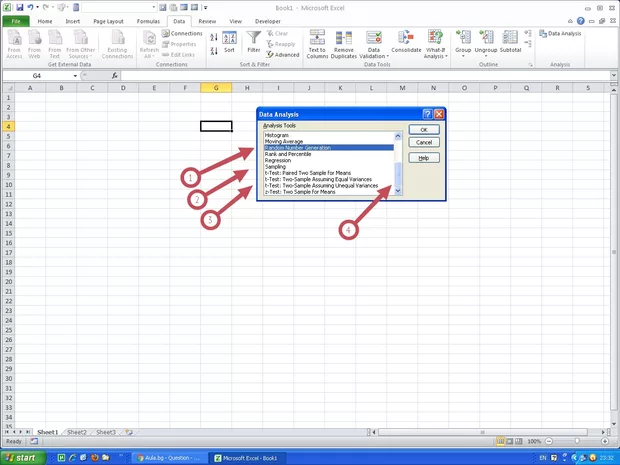Viewport: 620px width, 465px height.
Task: Open the File tab
Action: (x=16, y=21)
